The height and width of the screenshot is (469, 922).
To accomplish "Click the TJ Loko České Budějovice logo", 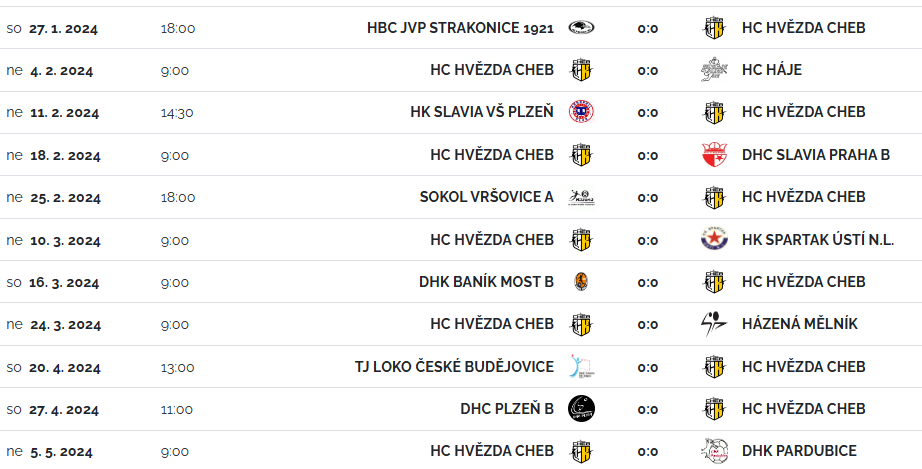I will (x=581, y=366).
